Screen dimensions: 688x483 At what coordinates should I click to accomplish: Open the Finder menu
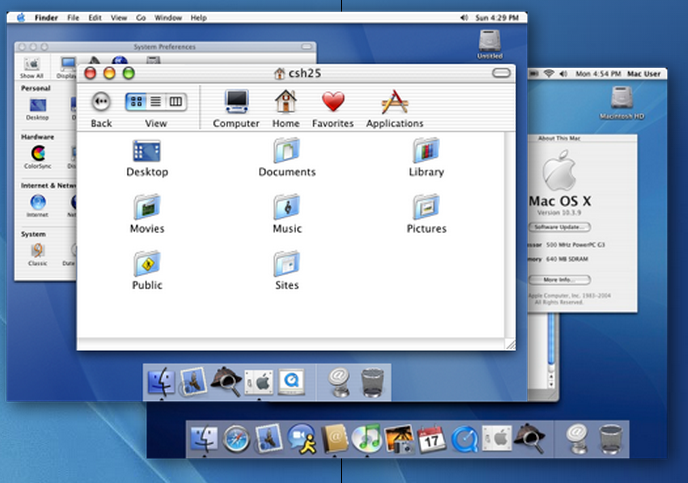(46, 18)
